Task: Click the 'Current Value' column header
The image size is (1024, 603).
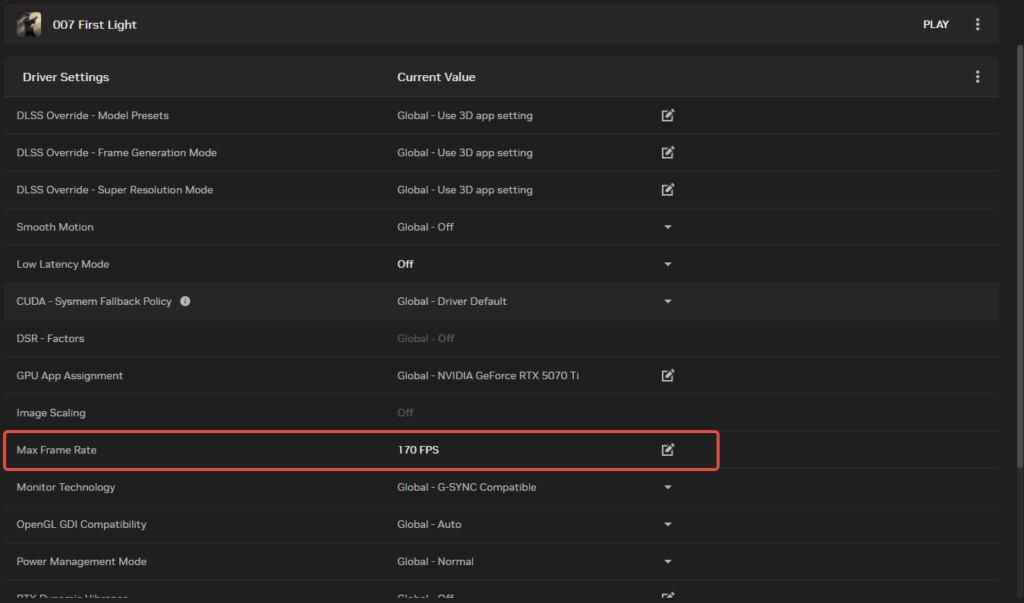Action: (436, 76)
